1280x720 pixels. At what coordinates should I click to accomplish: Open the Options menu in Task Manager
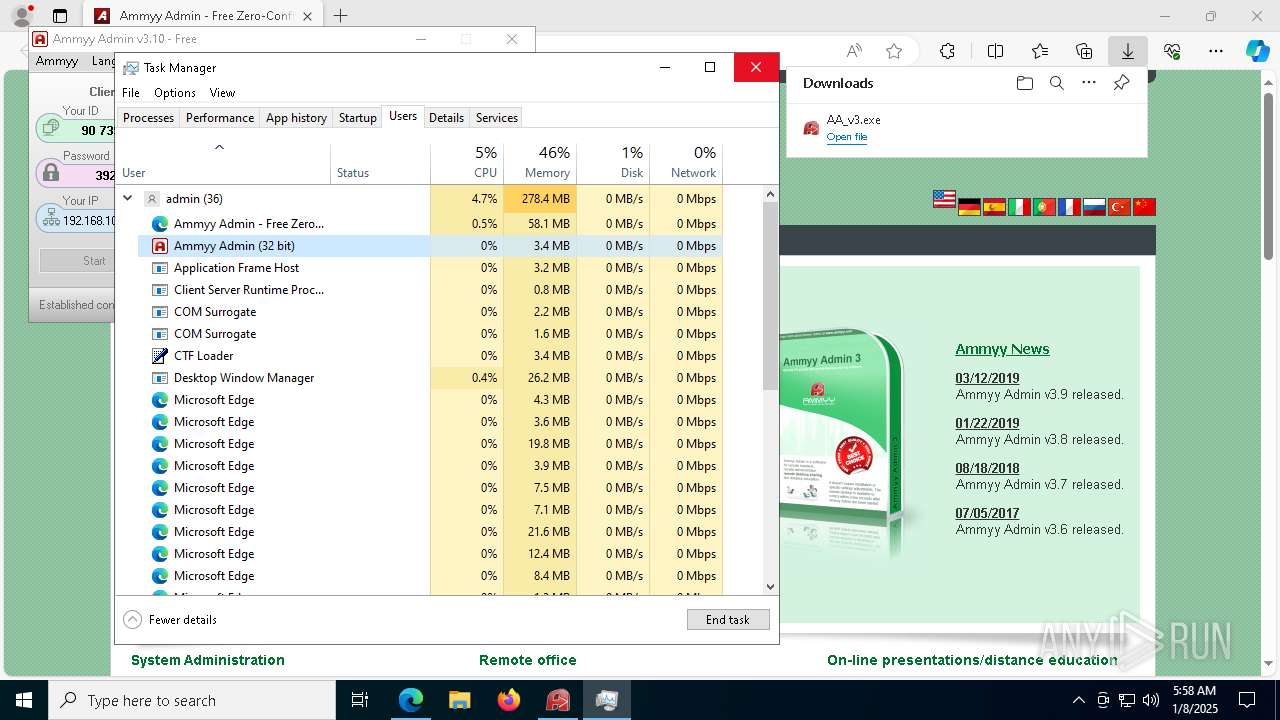[175, 92]
